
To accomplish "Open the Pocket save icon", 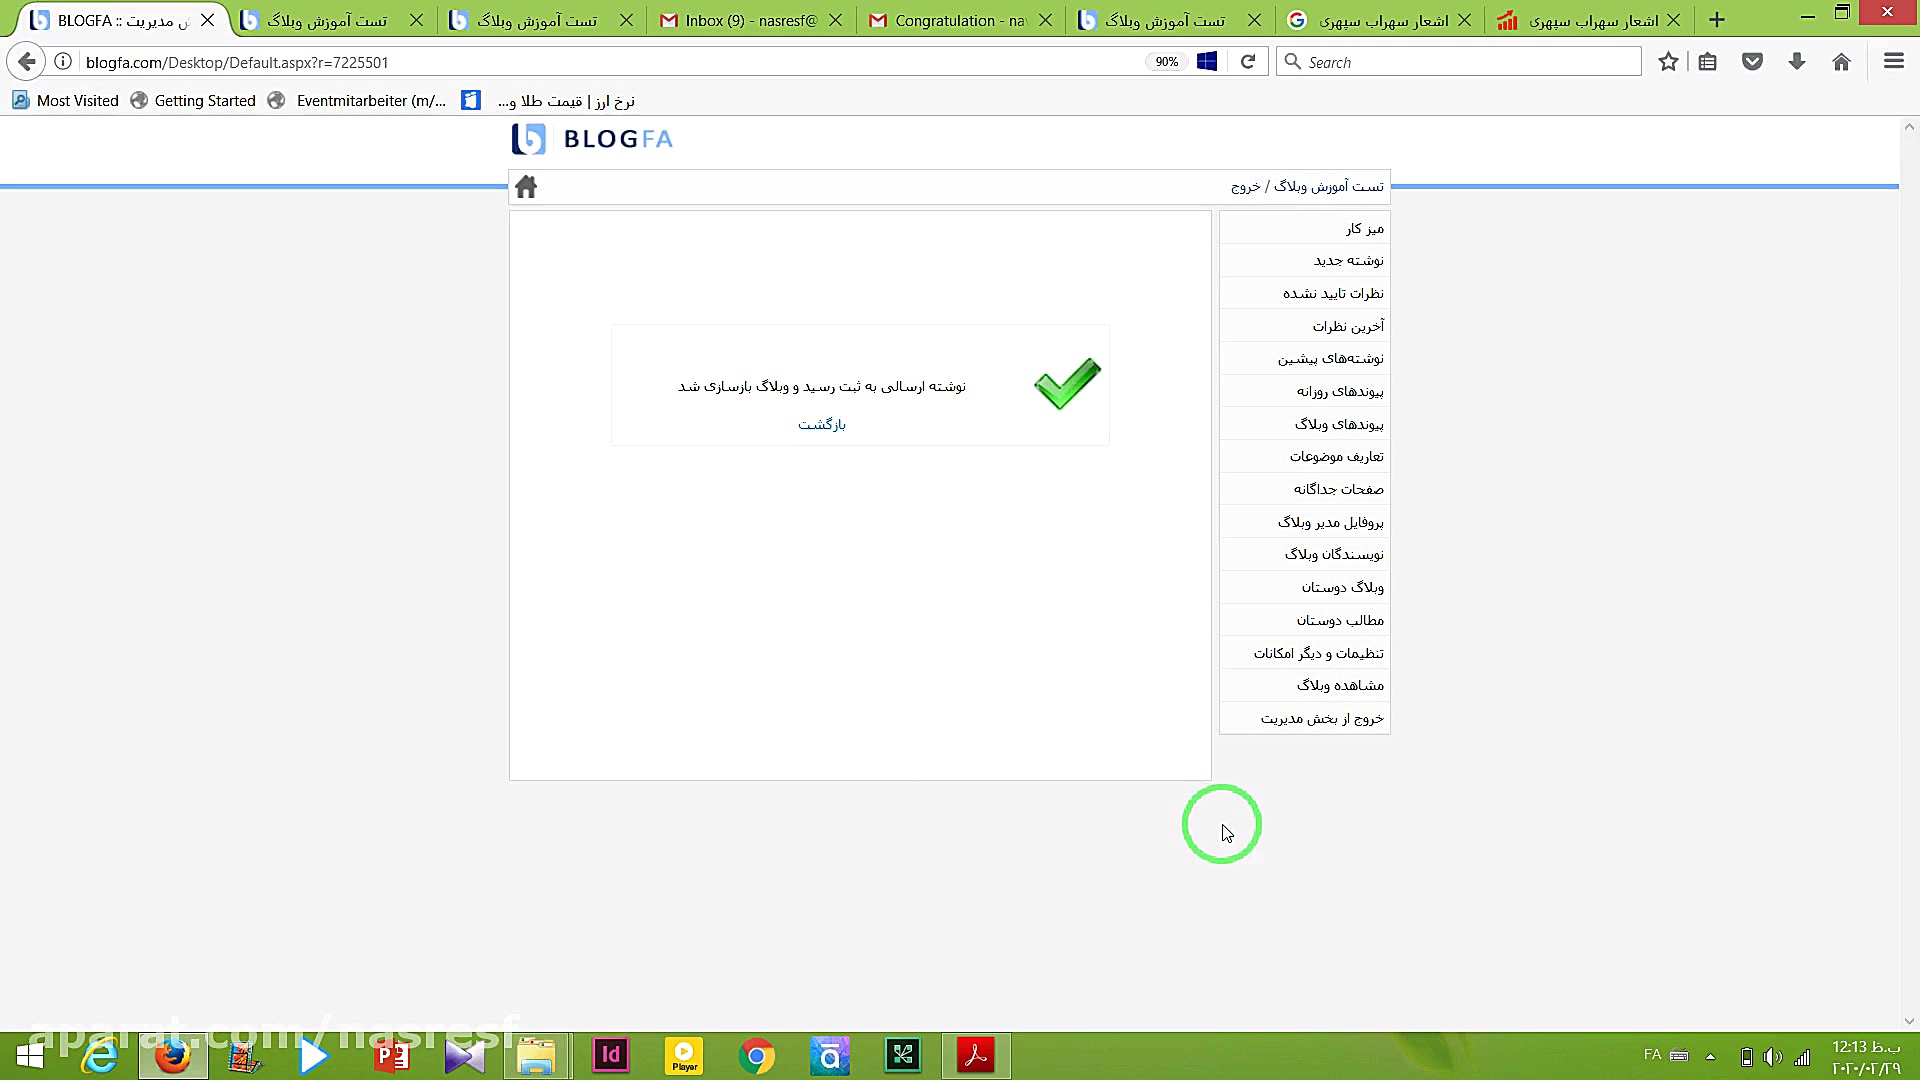I will (x=1752, y=62).
